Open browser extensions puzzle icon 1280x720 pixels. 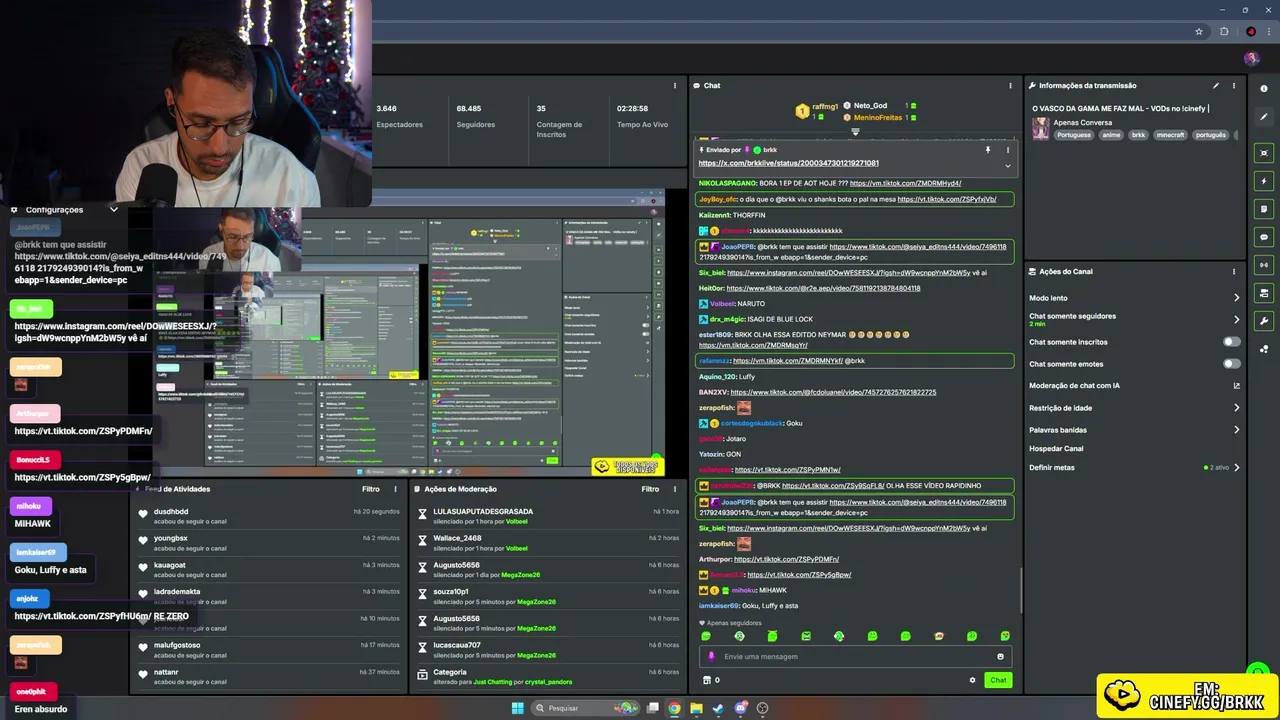click(1224, 31)
